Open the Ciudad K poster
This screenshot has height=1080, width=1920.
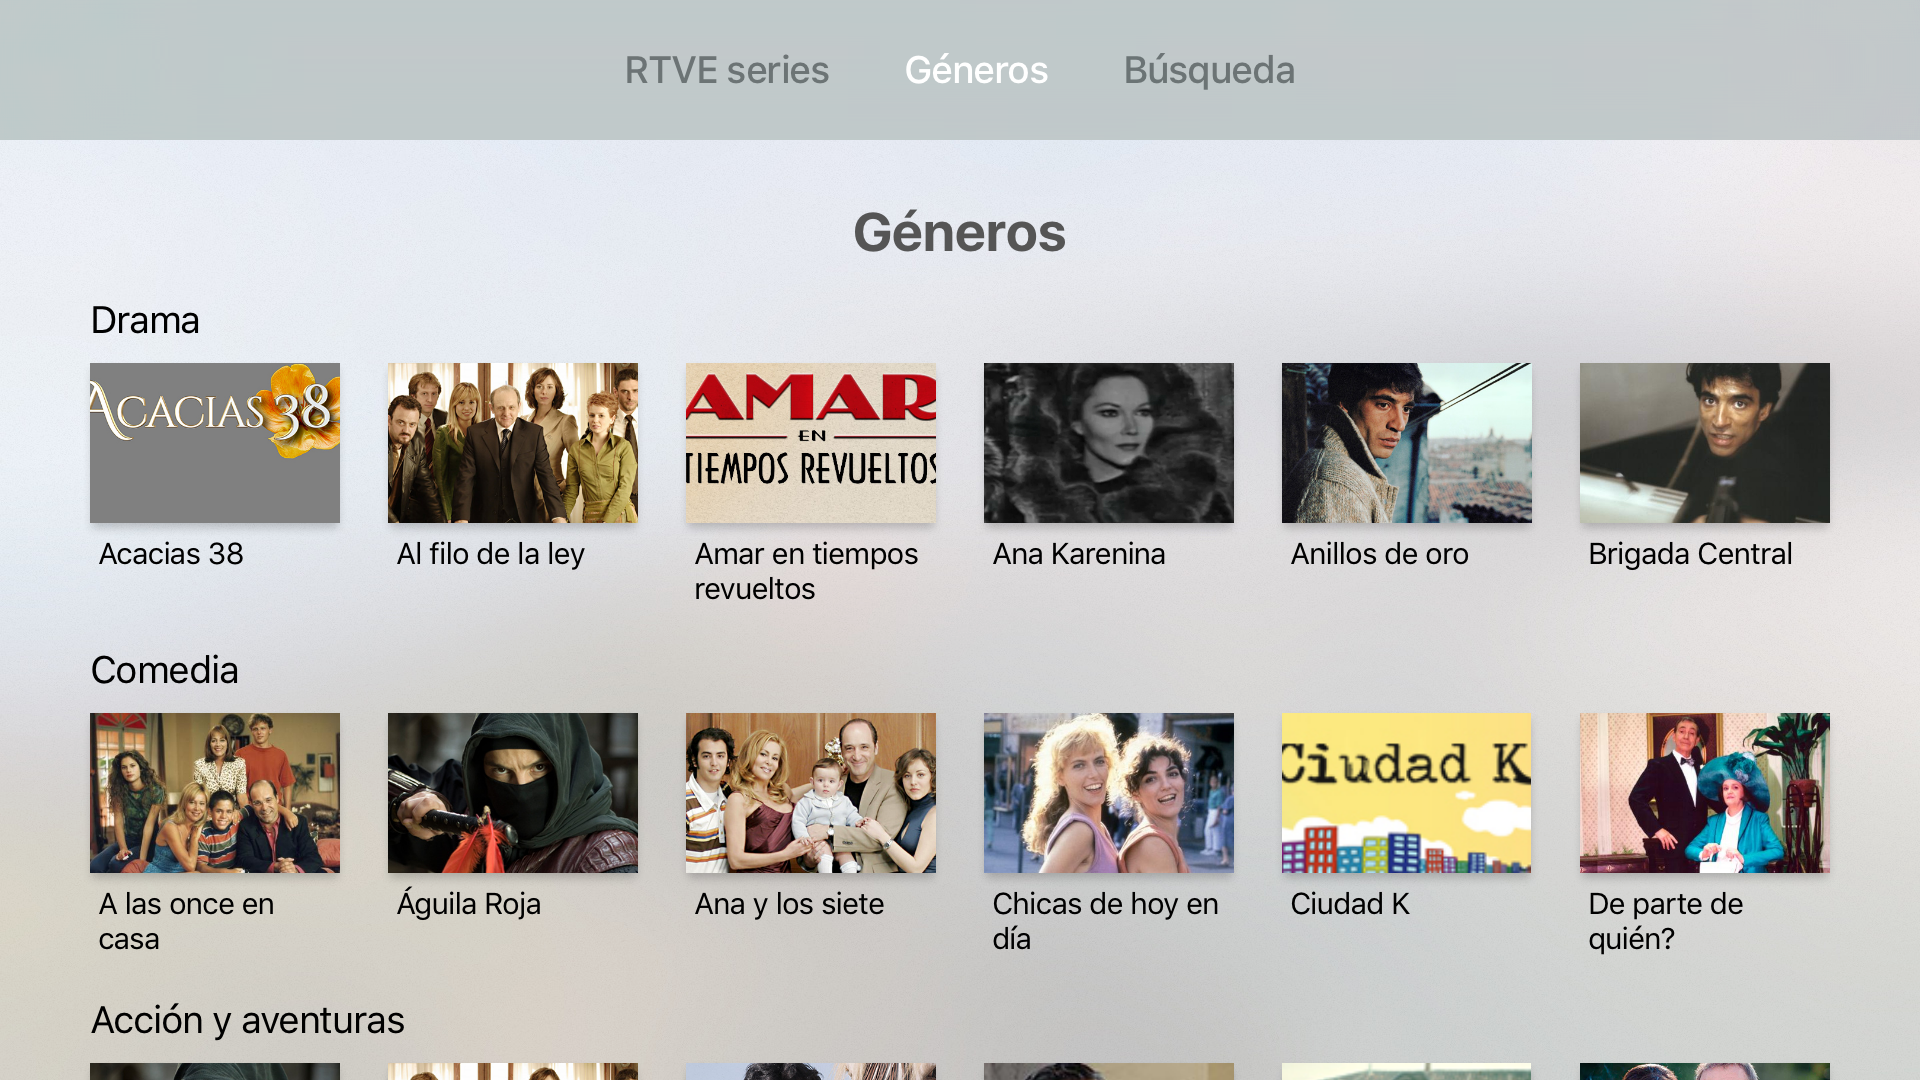pyautogui.click(x=1407, y=793)
